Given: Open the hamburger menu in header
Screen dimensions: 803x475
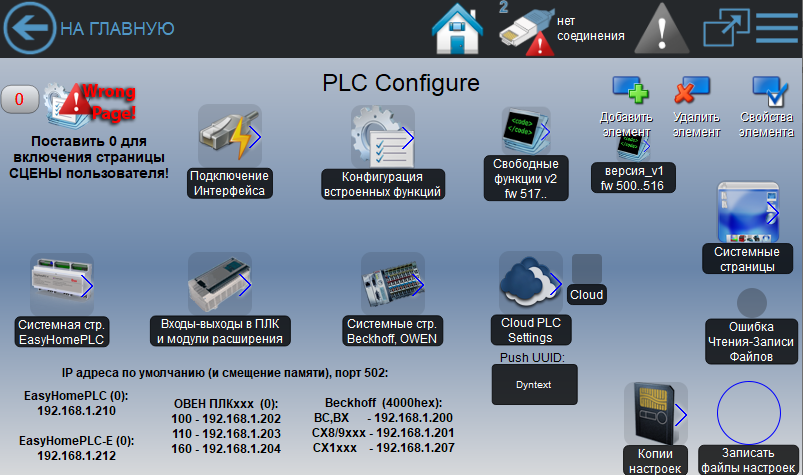Looking at the screenshot, I should click(x=777, y=28).
